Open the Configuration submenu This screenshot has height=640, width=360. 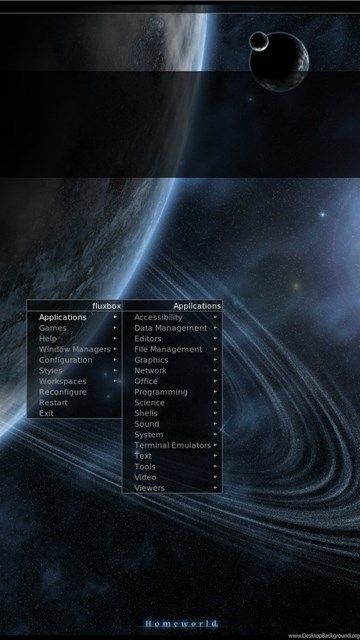tap(74, 360)
